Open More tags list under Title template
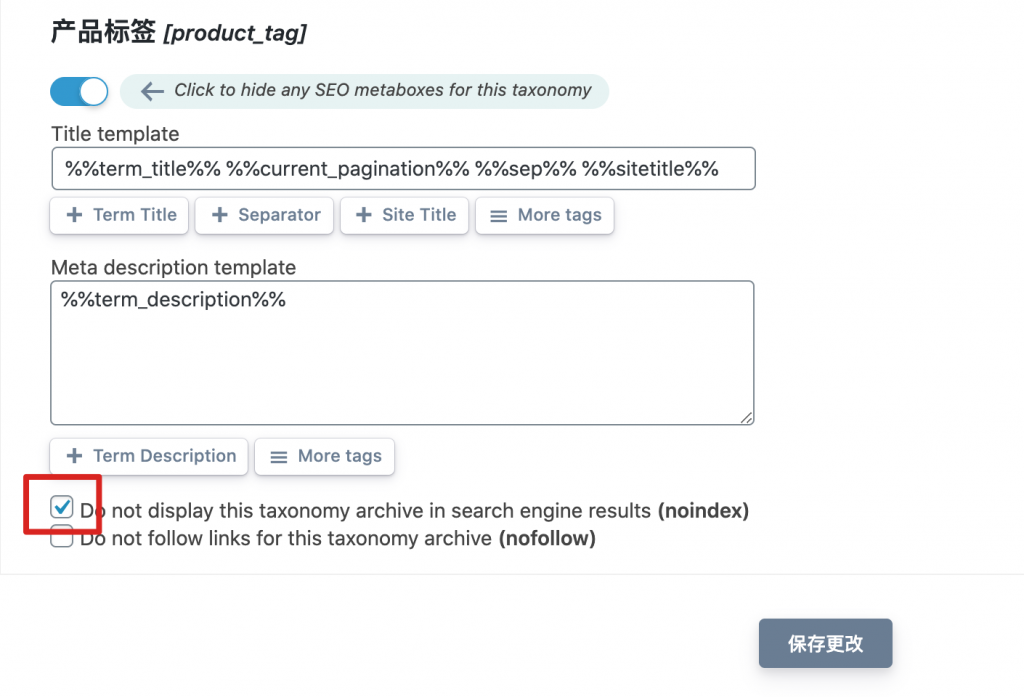The image size is (1024, 697). [545, 215]
